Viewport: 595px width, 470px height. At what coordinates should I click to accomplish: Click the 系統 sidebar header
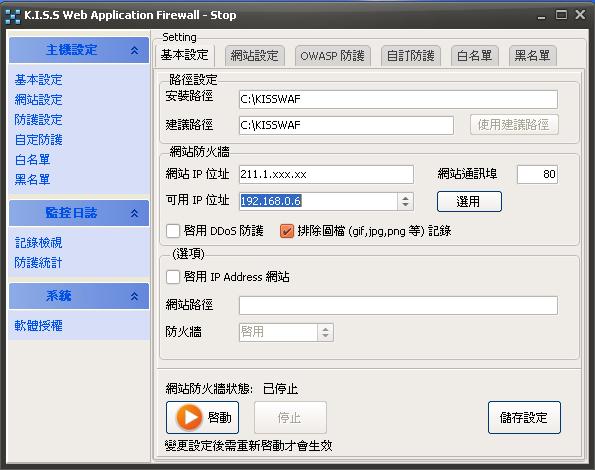pos(79,296)
